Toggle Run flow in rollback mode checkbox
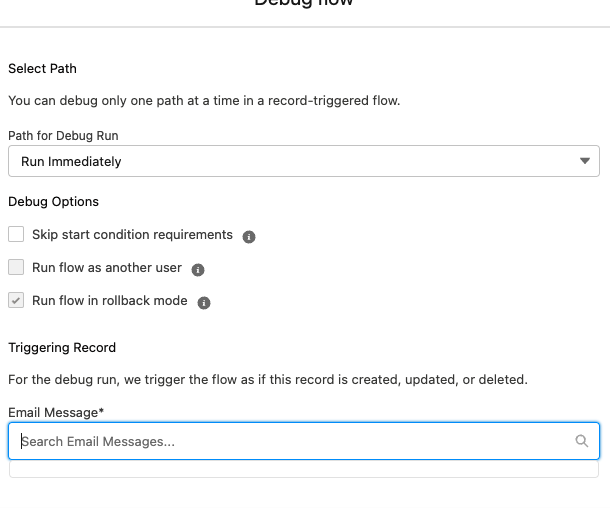Viewport: 610px width, 508px height. point(16,300)
